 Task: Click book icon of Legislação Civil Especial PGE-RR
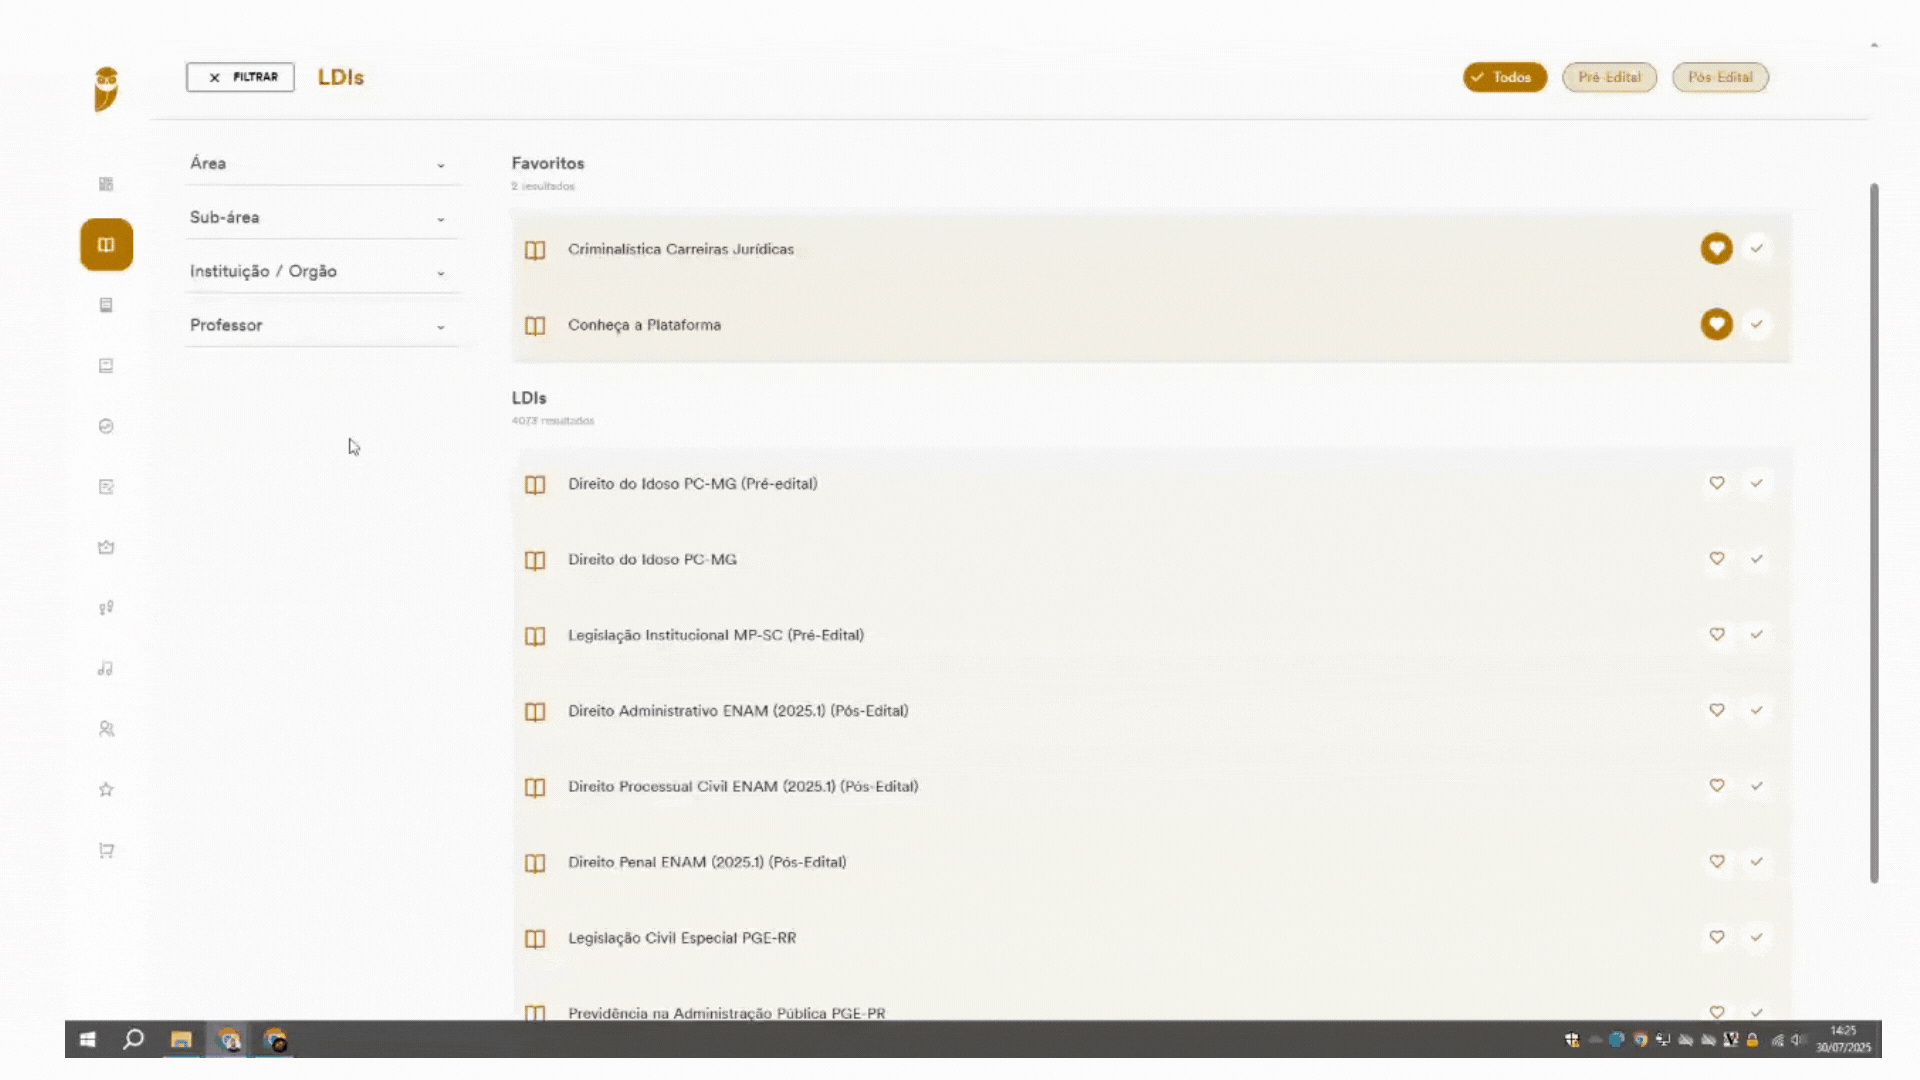coord(535,939)
